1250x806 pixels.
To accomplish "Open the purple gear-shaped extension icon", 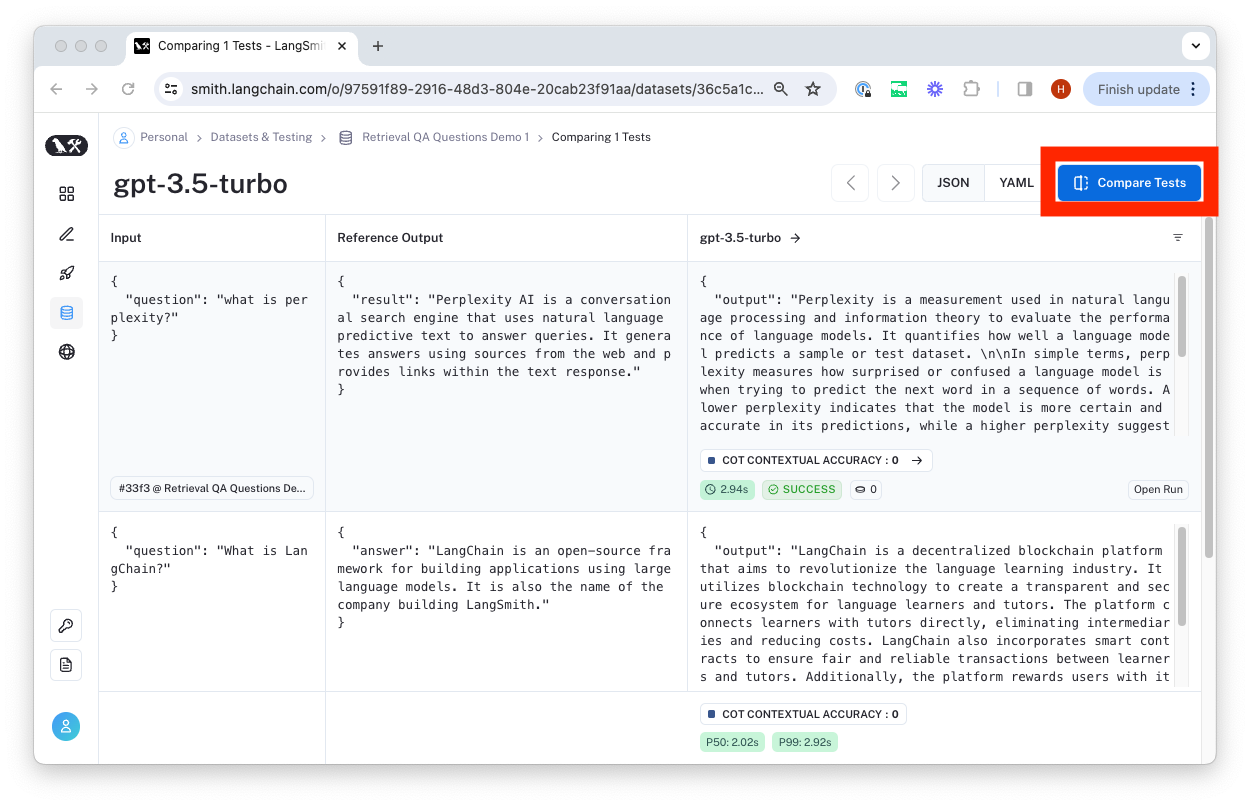I will 935,89.
